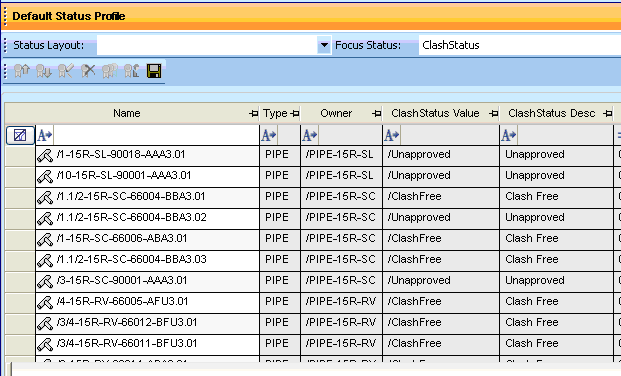Click the ClashStatus Value filter box
The image size is (621, 376).
pos(449,136)
